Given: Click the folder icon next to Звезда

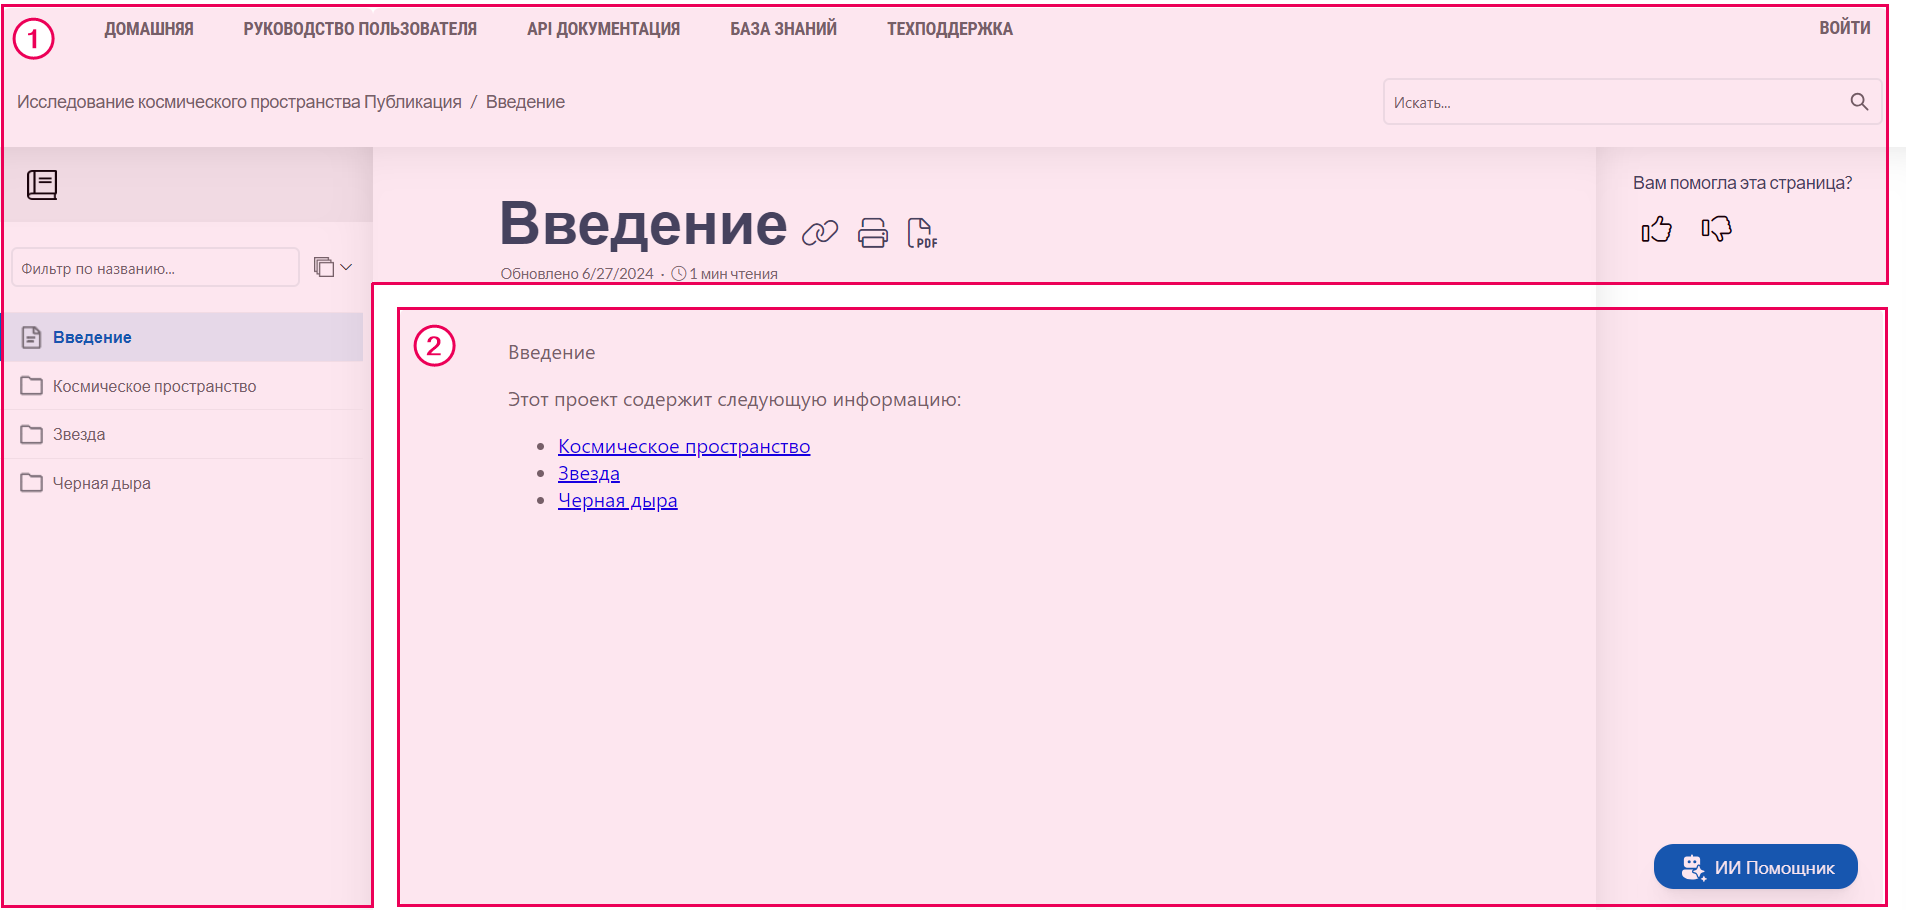Looking at the screenshot, I should point(31,433).
